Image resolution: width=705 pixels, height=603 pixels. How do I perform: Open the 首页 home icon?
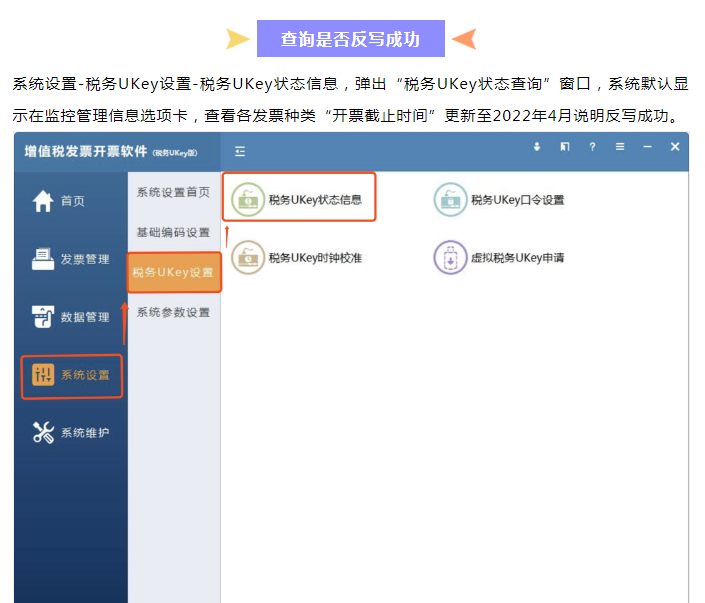point(43,201)
